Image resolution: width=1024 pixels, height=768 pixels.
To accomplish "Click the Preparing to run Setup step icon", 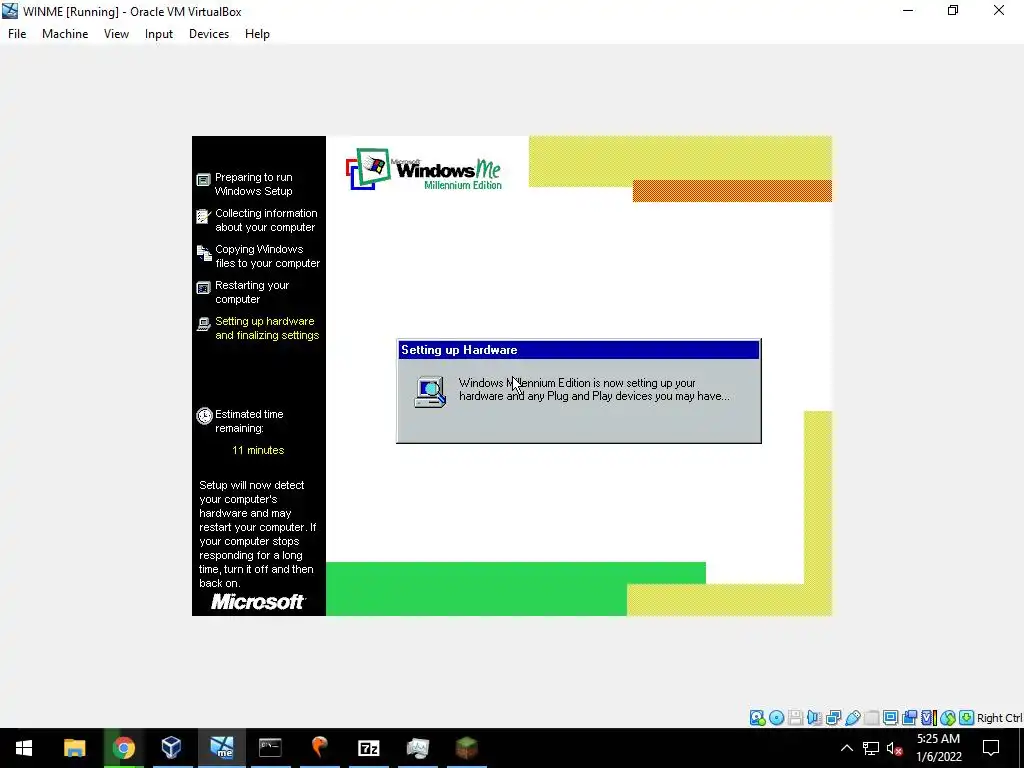I will pyautogui.click(x=204, y=180).
